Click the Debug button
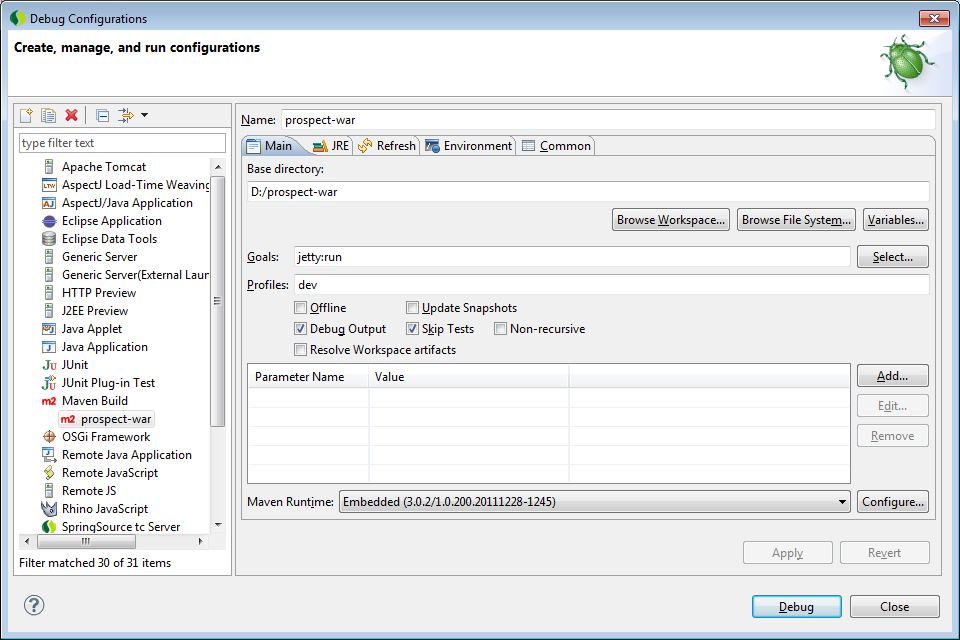Screen dimensions: 960x640 [797, 606]
